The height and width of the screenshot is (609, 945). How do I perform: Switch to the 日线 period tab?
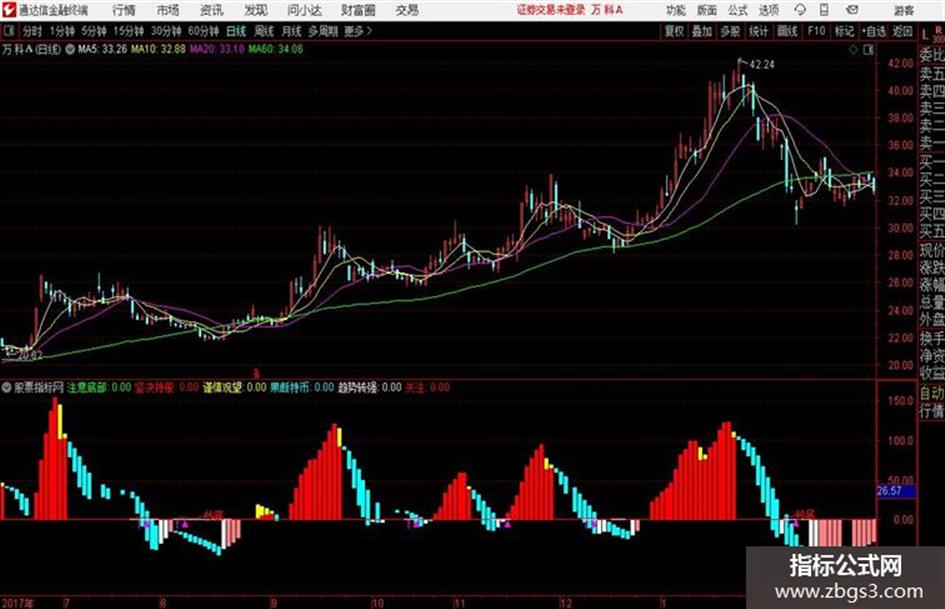[236, 31]
